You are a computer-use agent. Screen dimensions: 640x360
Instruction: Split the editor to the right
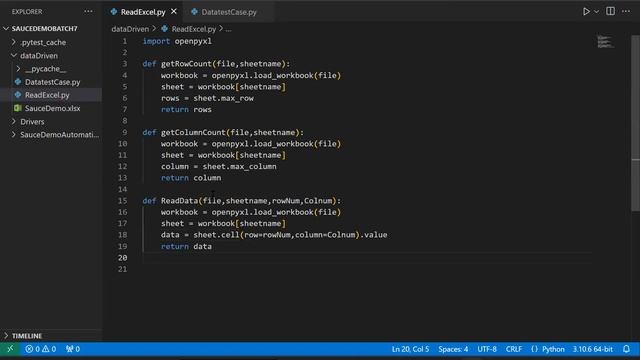point(610,11)
